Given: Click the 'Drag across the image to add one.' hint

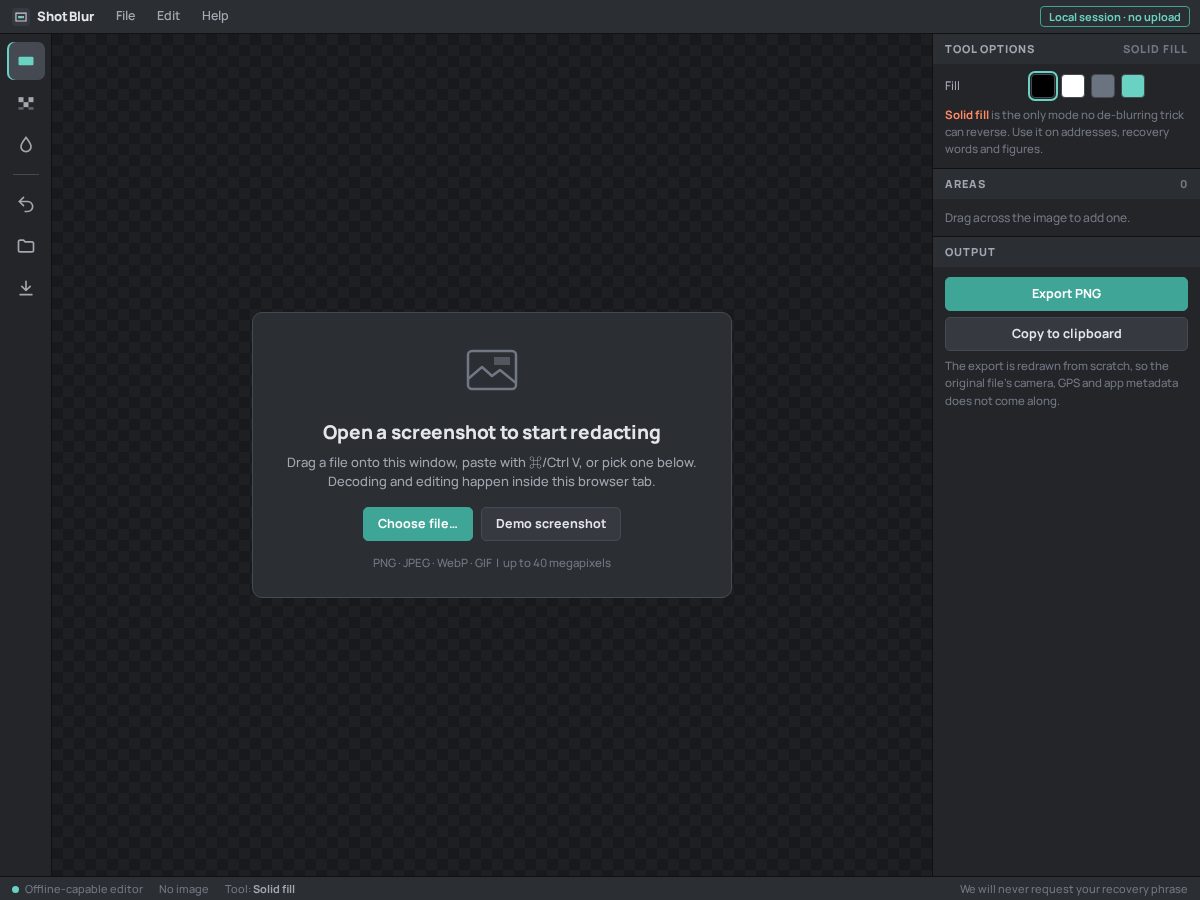Looking at the screenshot, I should point(1037,218).
